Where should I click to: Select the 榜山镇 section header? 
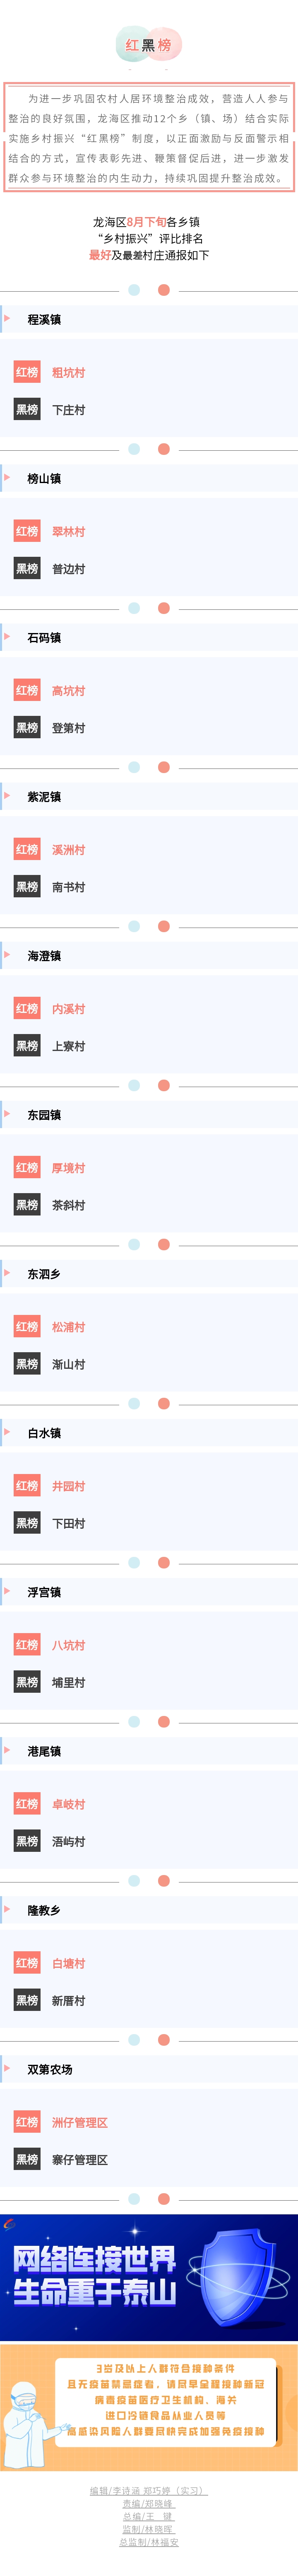pos(149,478)
